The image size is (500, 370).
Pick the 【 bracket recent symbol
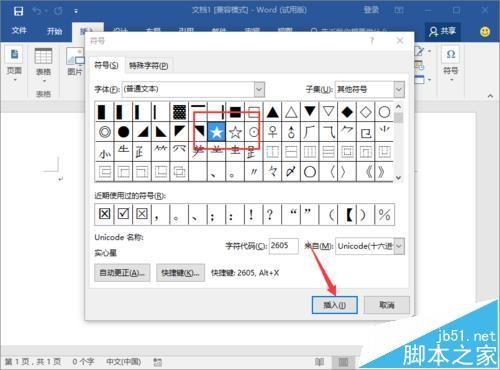point(348,214)
